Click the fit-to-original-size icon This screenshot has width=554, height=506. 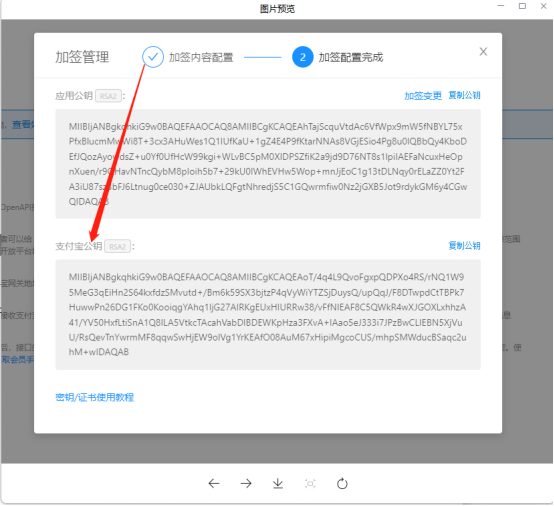tap(310, 483)
